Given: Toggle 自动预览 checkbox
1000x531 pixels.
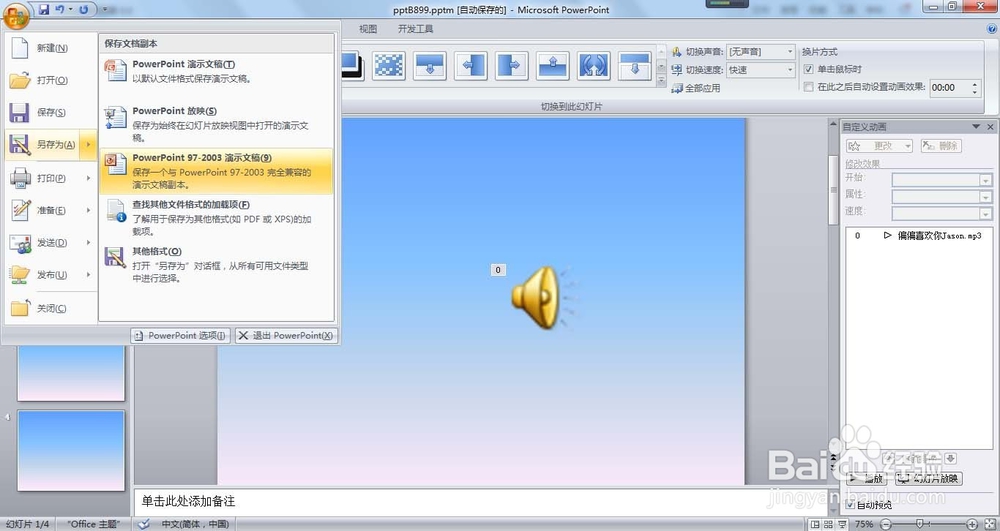Looking at the screenshot, I should 850,505.
